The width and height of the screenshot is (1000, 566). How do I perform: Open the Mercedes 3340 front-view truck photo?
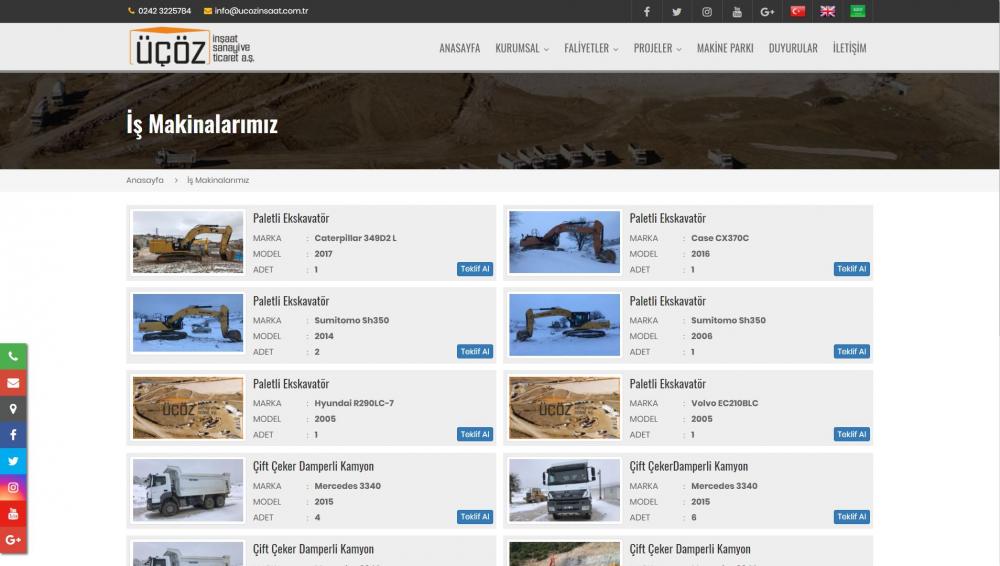click(564, 490)
